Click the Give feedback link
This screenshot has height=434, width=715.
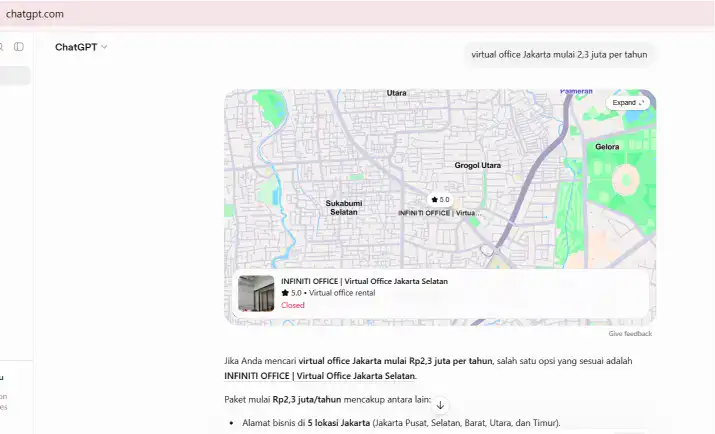[630, 334]
